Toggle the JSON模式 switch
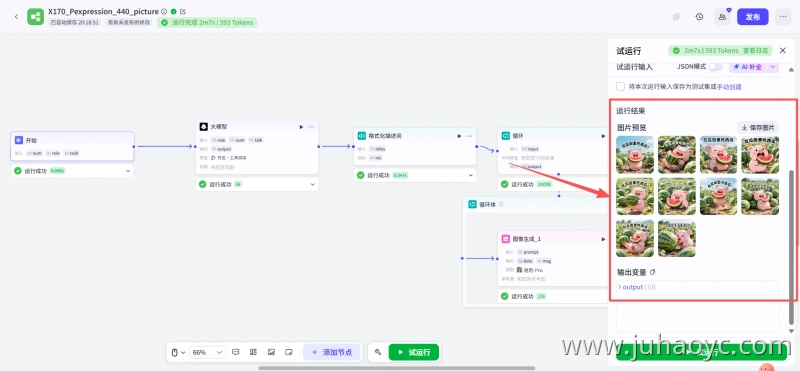The width and height of the screenshot is (800, 371). point(715,67)
